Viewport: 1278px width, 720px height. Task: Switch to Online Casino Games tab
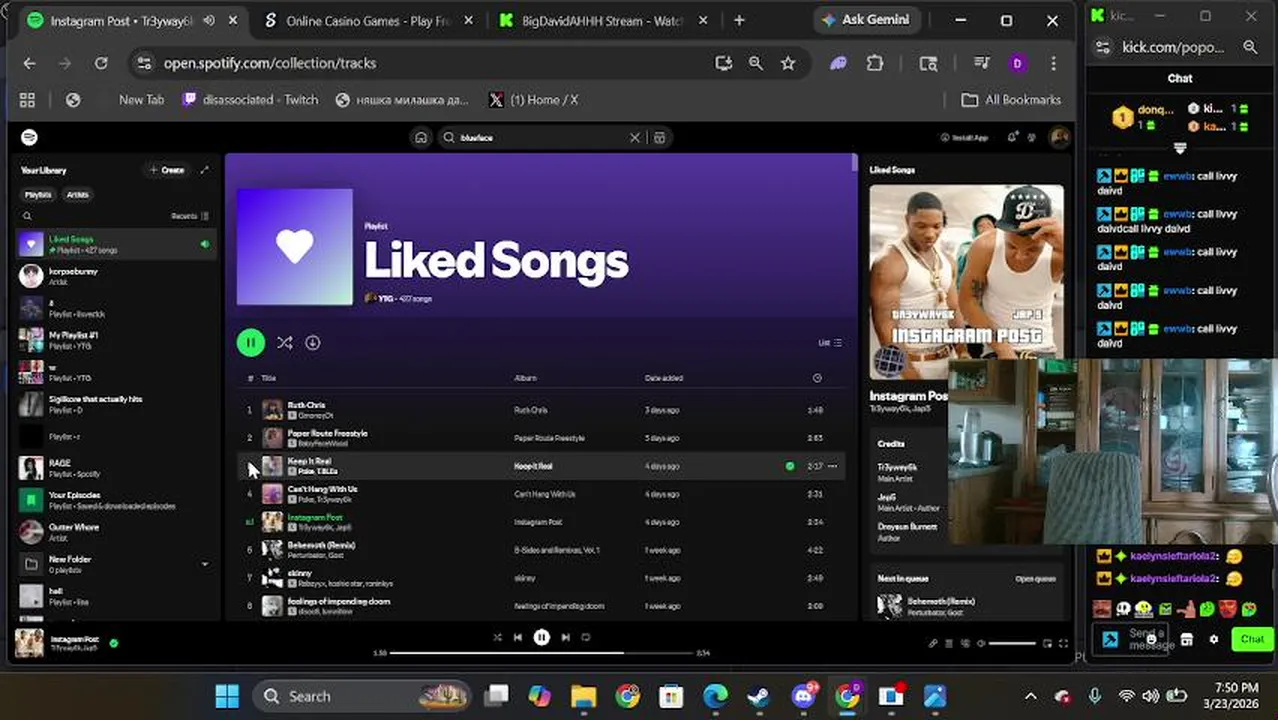coord(367,21)
